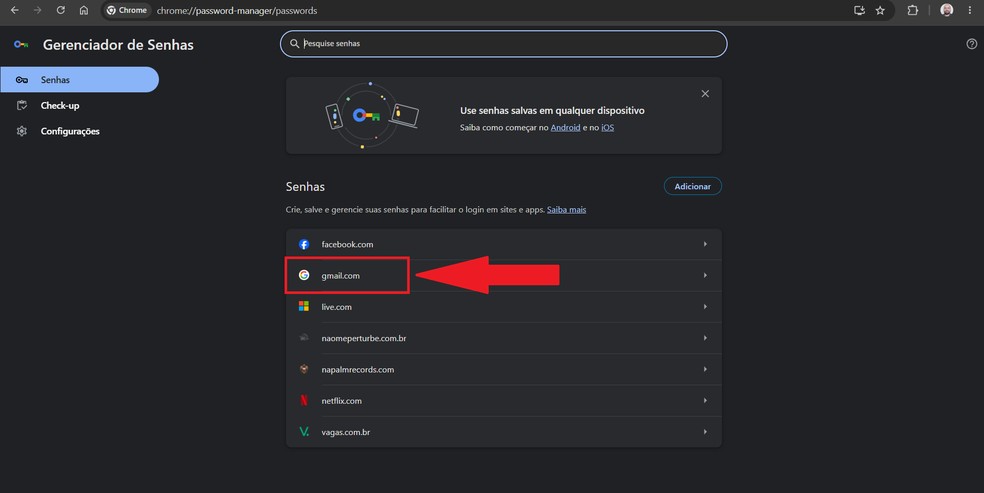Click the Netflix favicon
This screenshot has height=493, width=984.
[x=304, y=400]
